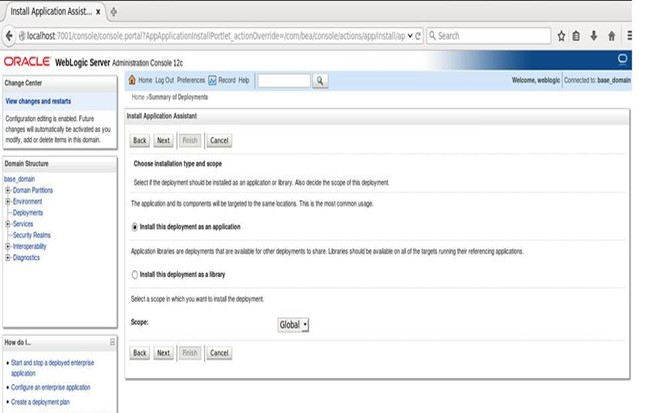Click the browser address bar URL
The image size is (670, 413).
tap(216, 36)
